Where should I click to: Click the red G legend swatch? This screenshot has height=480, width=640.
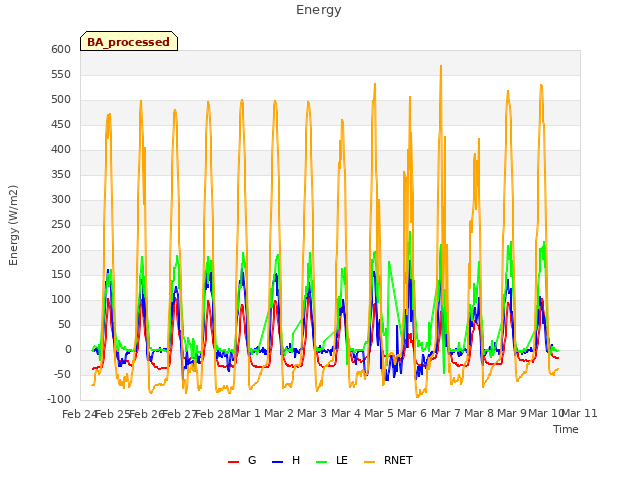click(x=233, y=462)
